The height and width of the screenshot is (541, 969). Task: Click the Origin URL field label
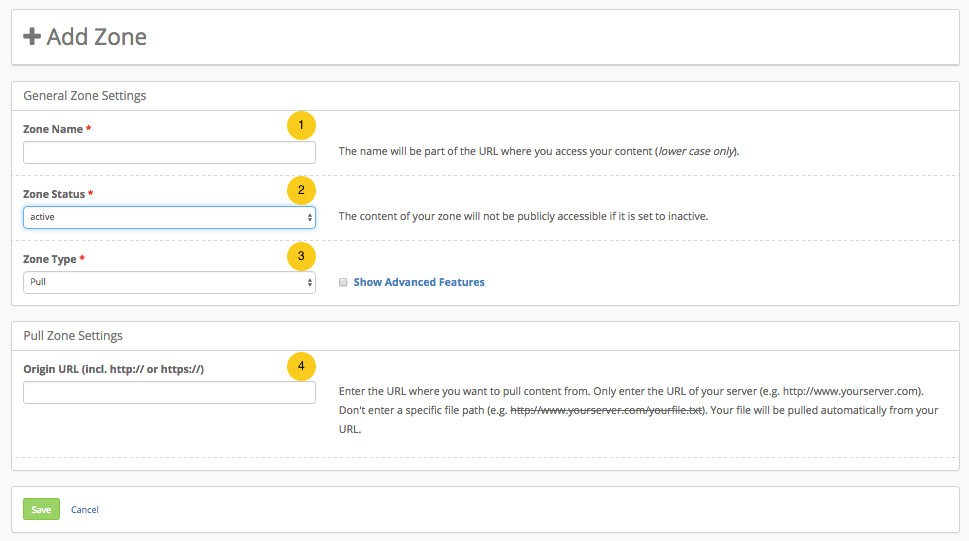coord(114,369)
